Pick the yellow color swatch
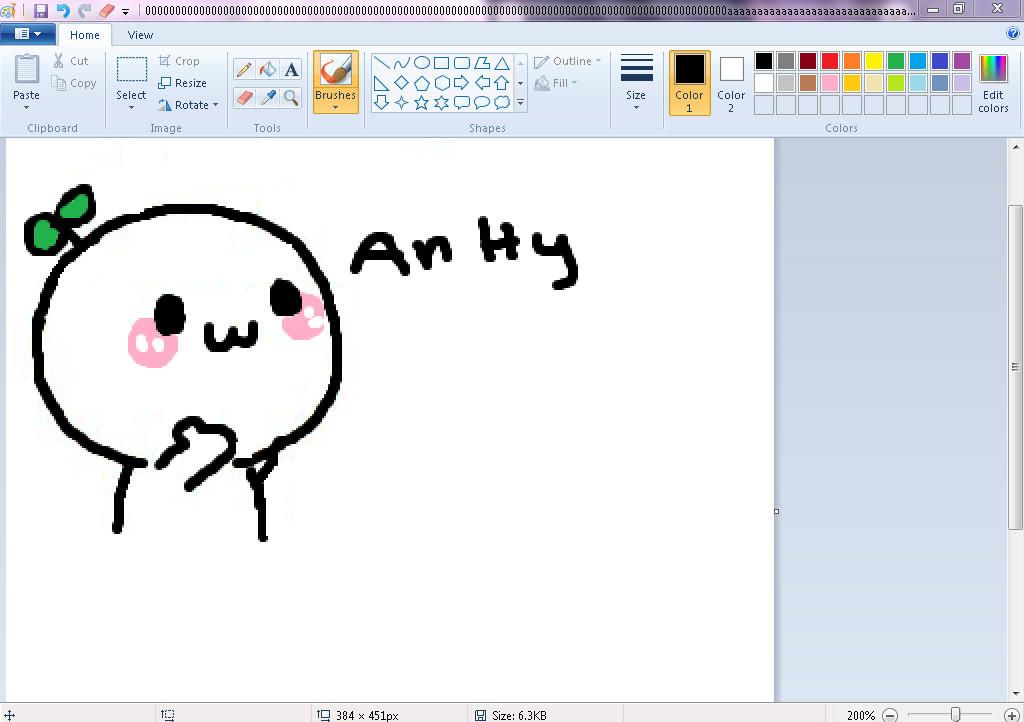Viewport: 1024px width, 722px height. (x=874, y=61)
